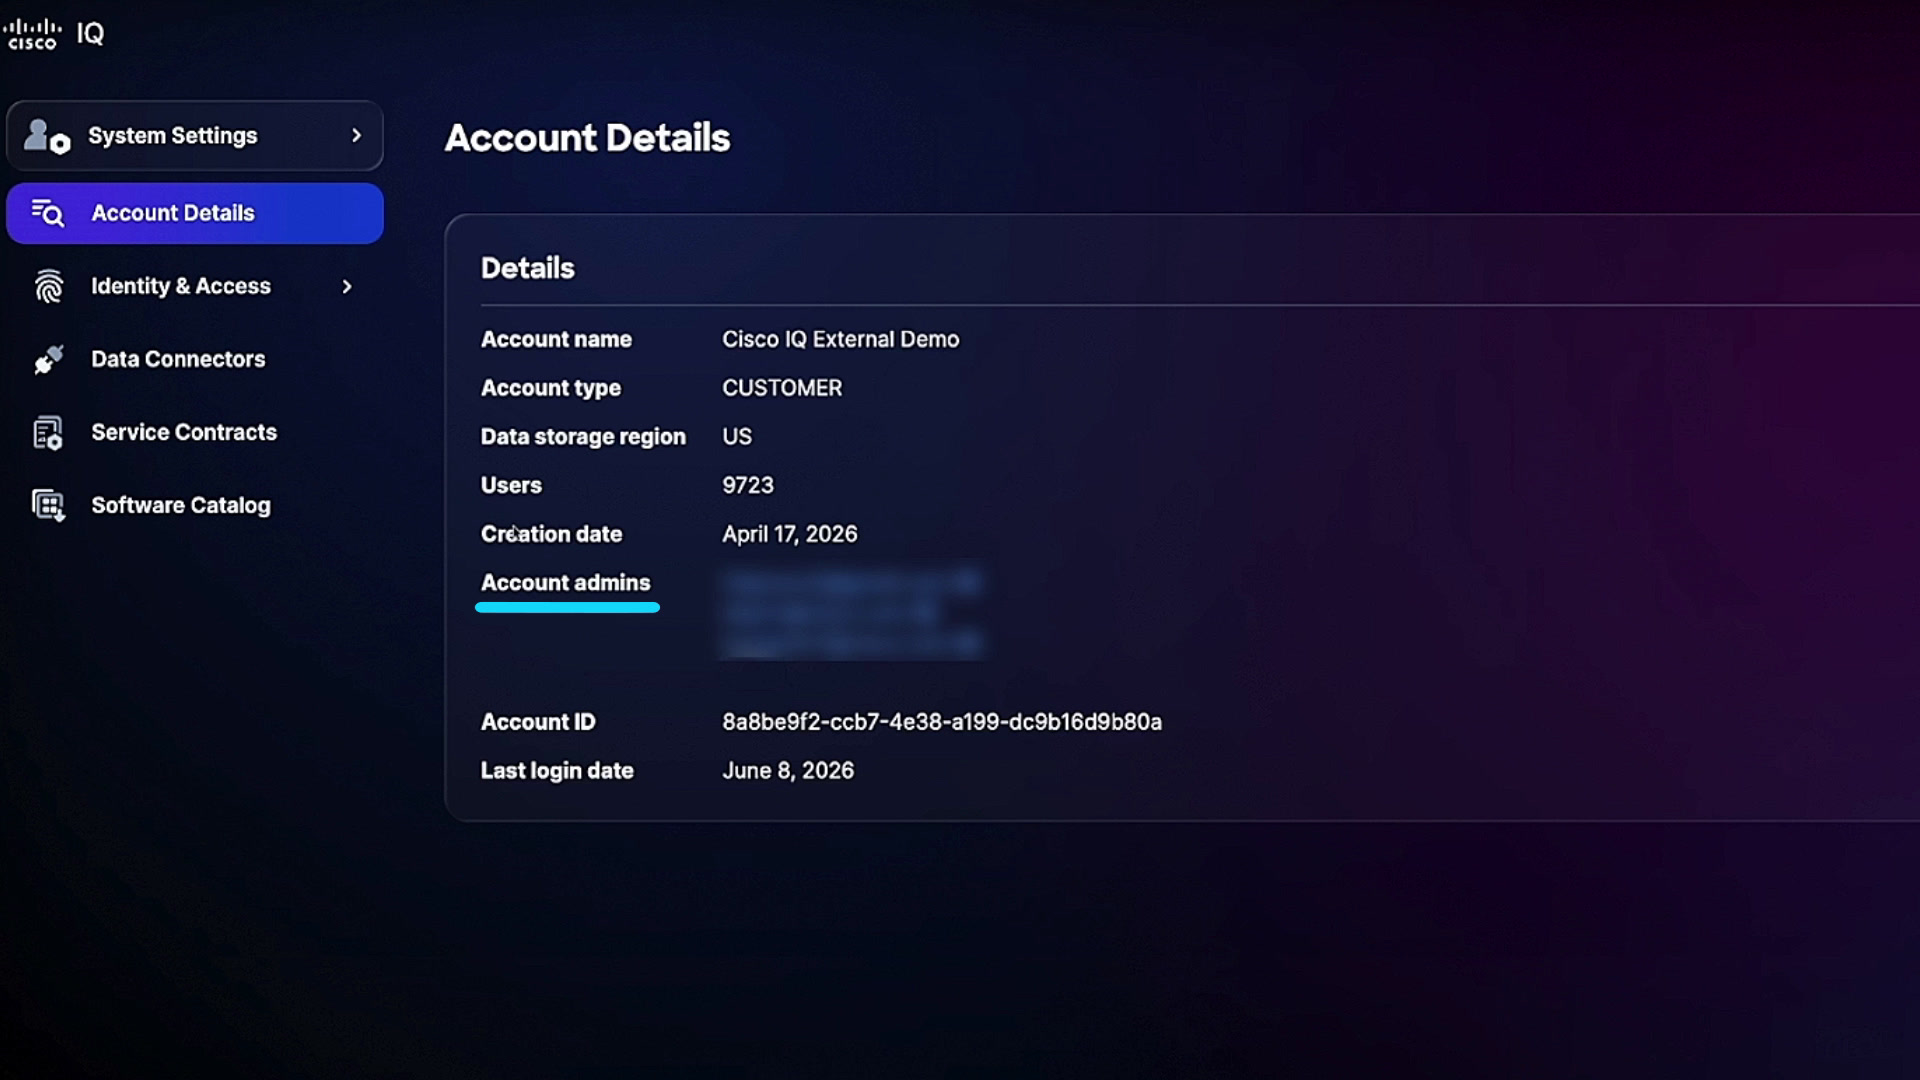Click the Account admins label
This screenshot has height=1080, width=1920.
click(565, 583)
